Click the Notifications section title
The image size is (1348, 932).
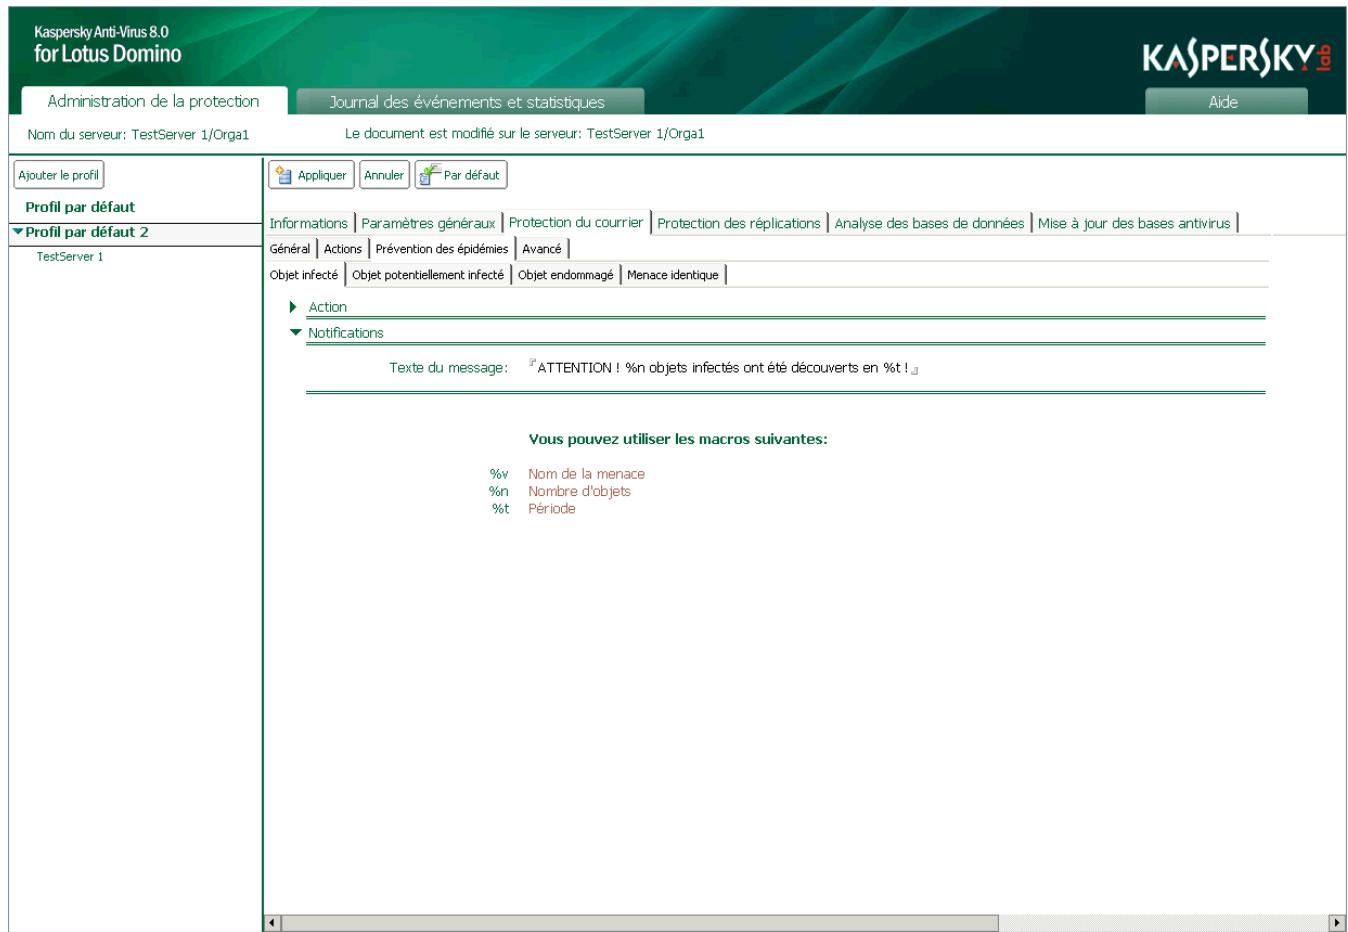(x=346, y=333)
